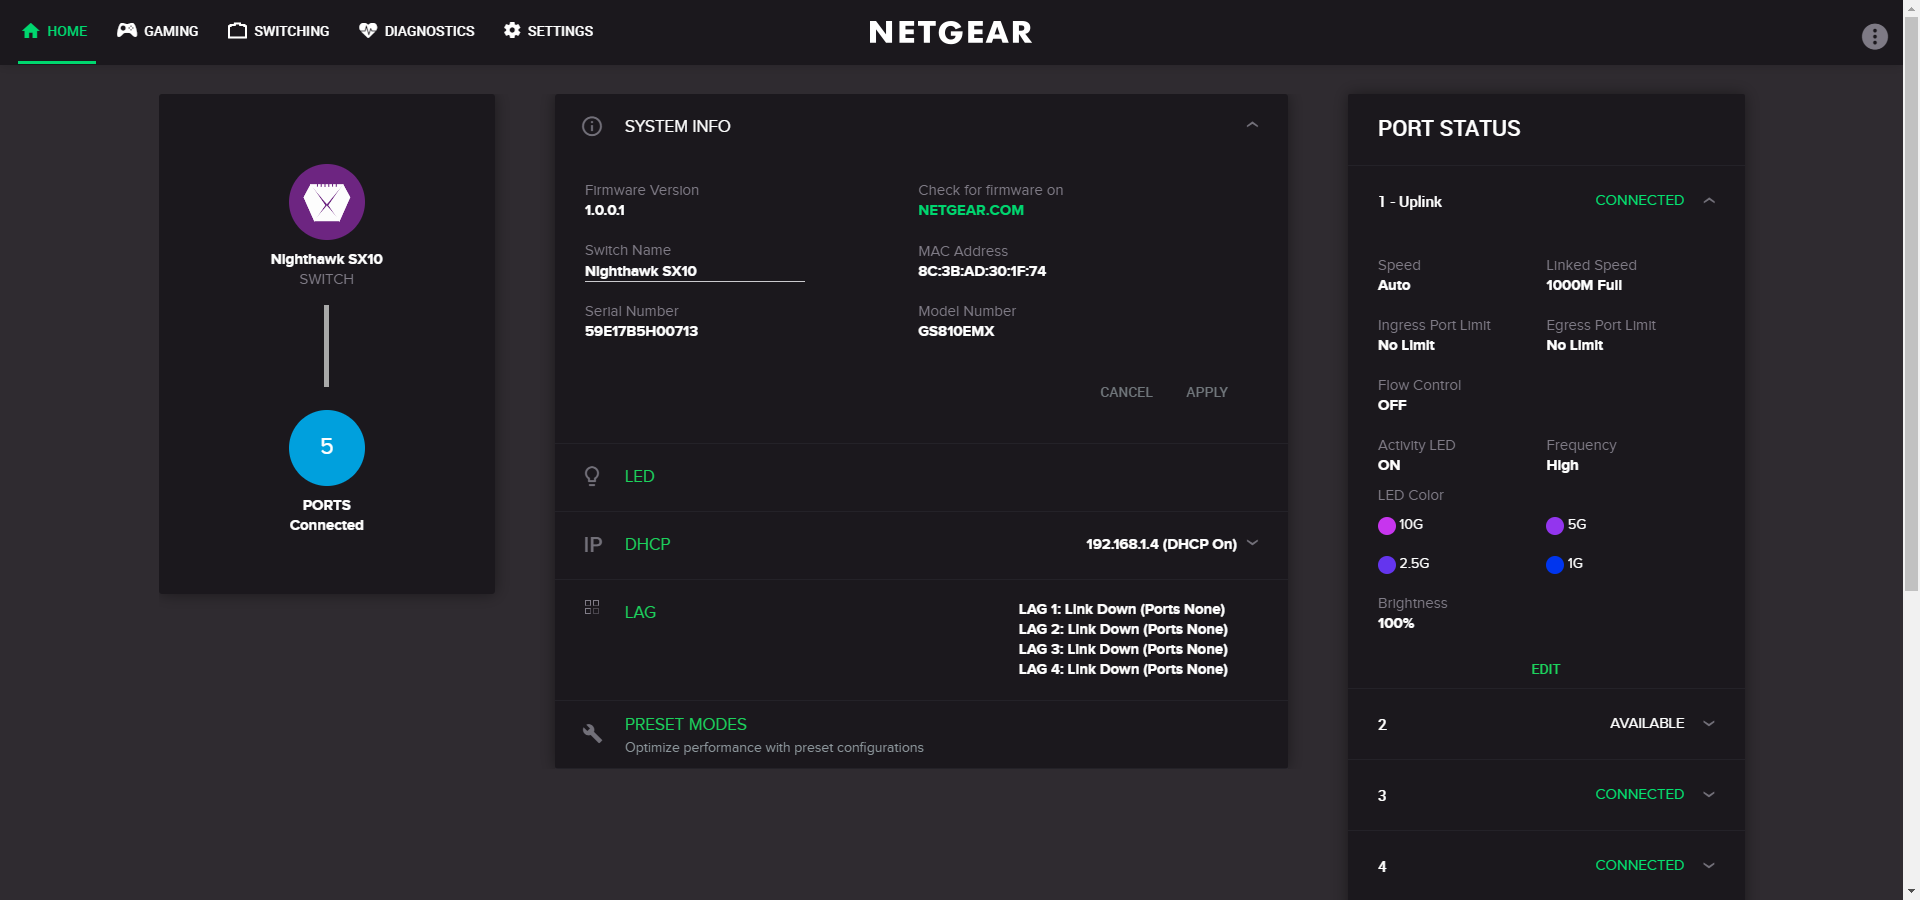Image resolution: width=1920 pixels, height=900 pixels.
Task: Click the 1000M Full linked speed value
Action: 1584,285
